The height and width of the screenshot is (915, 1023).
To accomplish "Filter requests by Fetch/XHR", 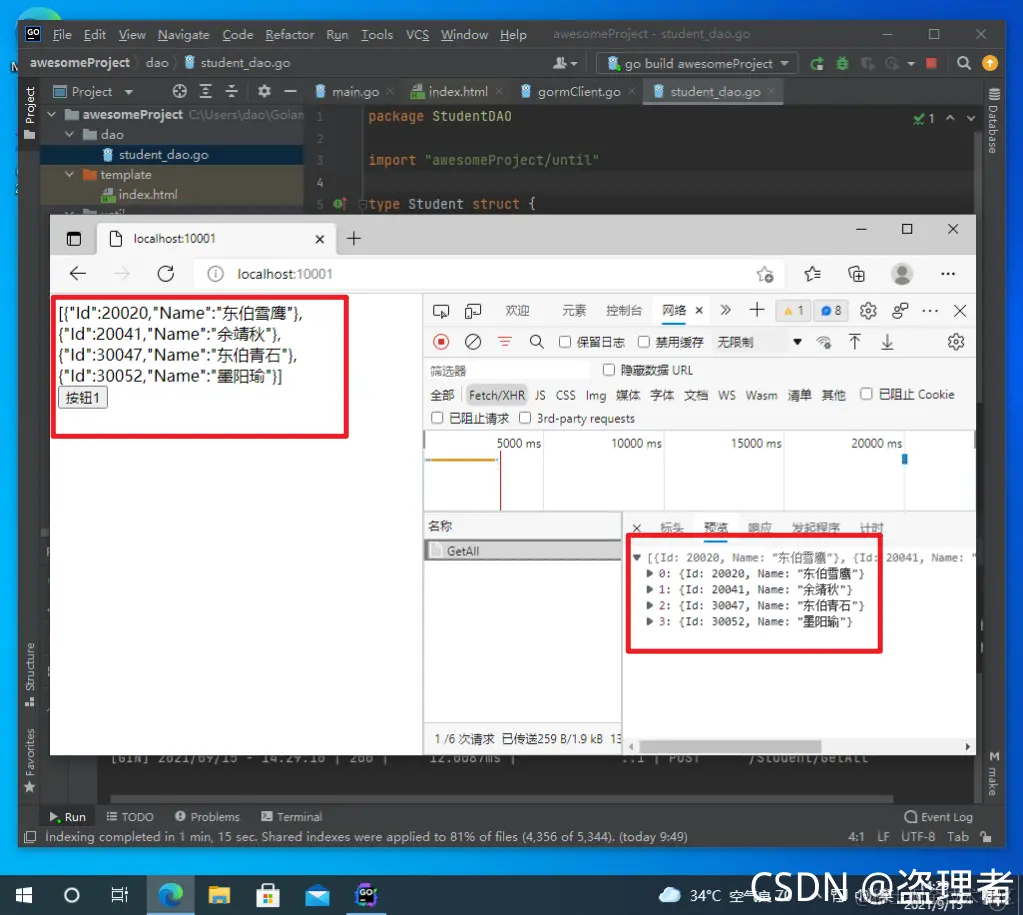I will pyautogui.click(x=496, y=395).
